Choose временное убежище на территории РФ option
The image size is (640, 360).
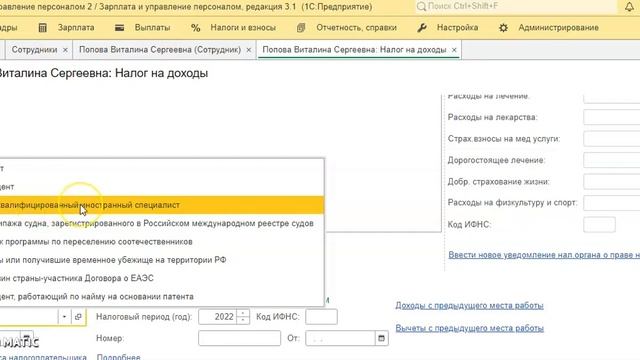tap(162, 260)
